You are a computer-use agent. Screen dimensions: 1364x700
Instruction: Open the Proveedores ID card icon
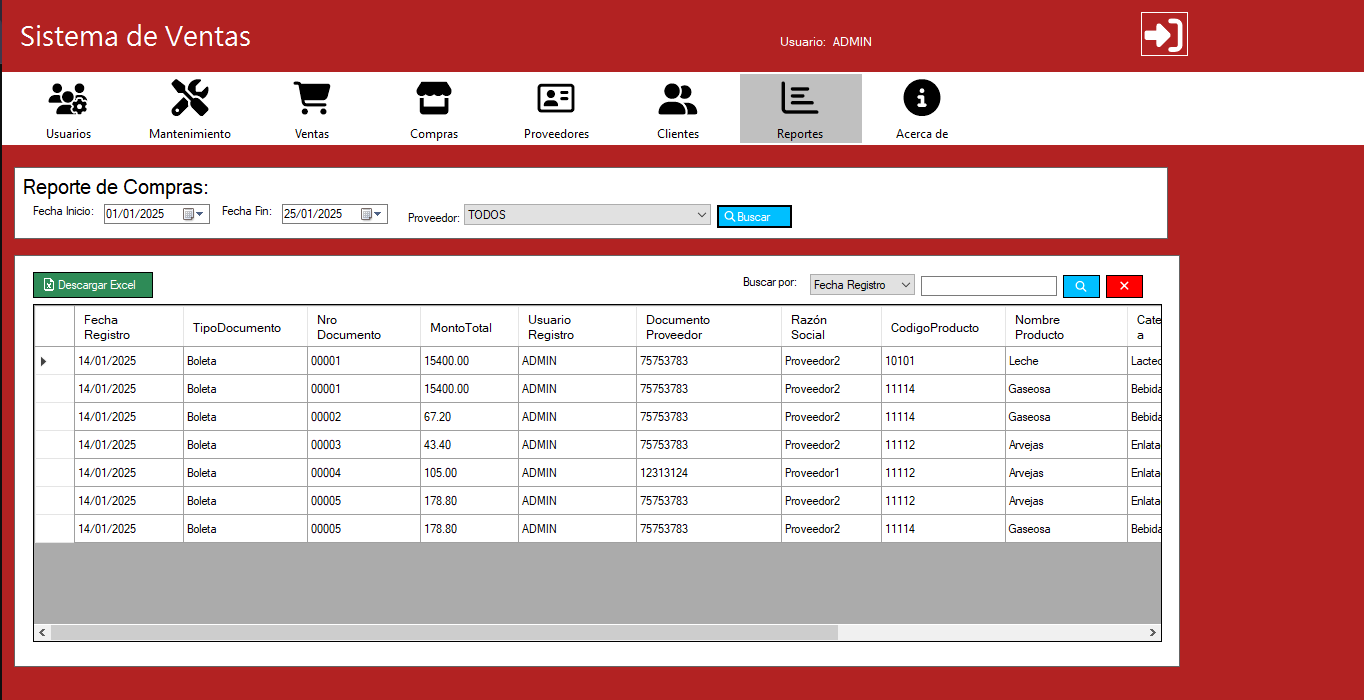click(556, 99)
